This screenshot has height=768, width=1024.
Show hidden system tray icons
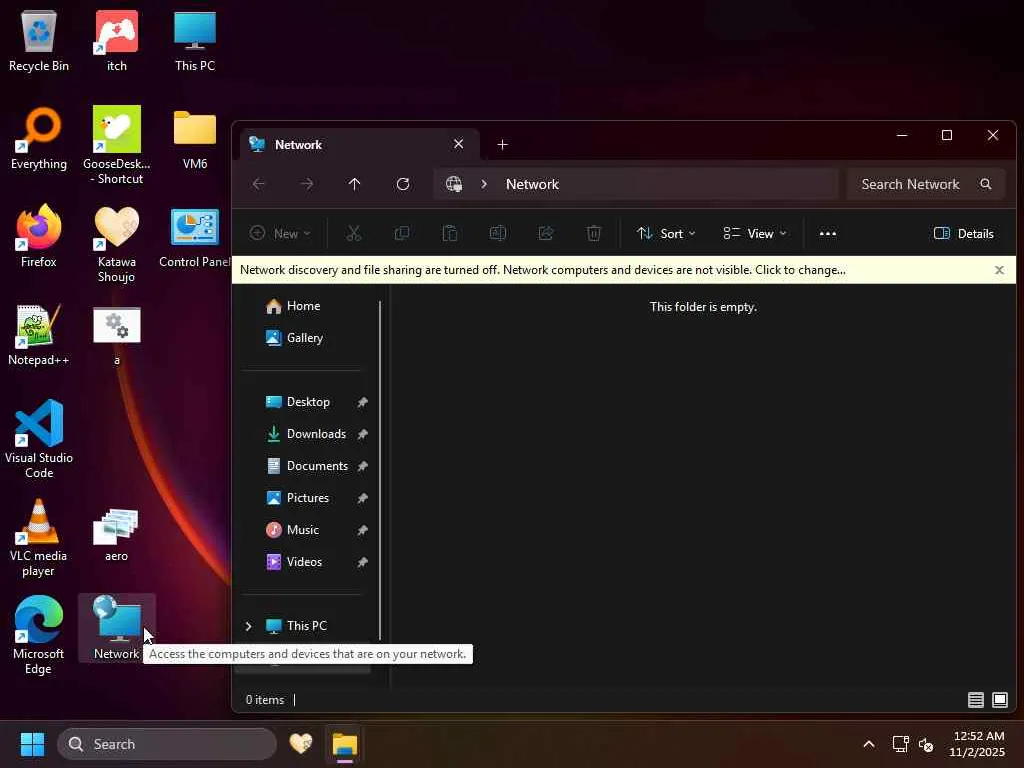869,744
